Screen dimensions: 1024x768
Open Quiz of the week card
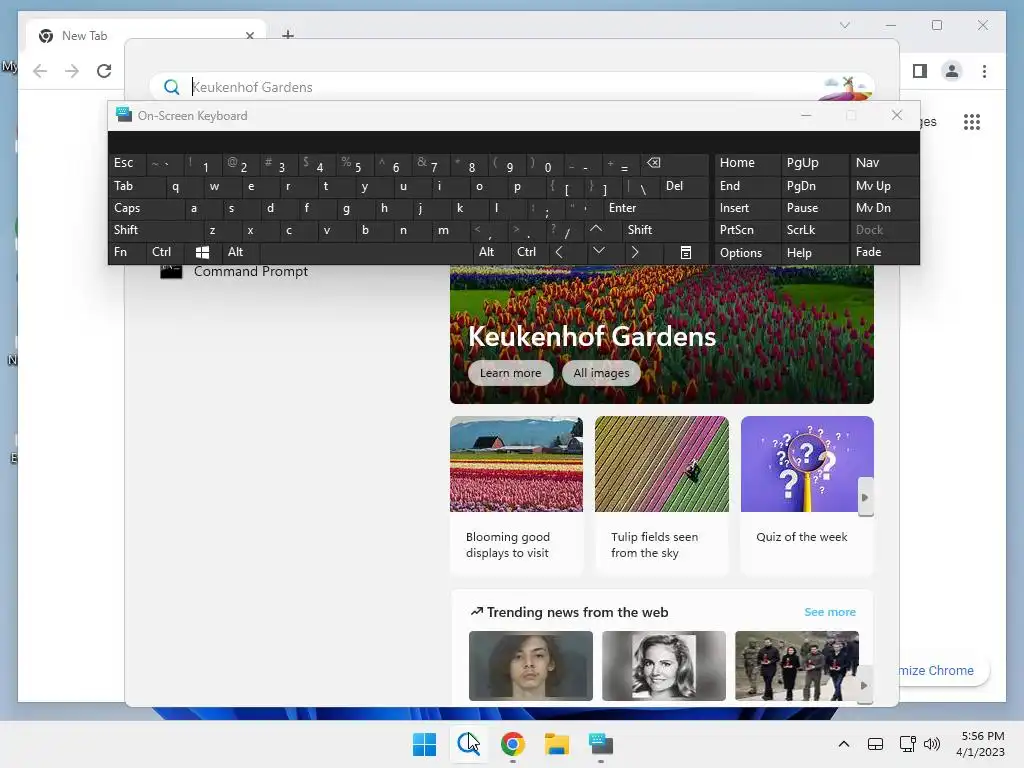tap(807, 495)
